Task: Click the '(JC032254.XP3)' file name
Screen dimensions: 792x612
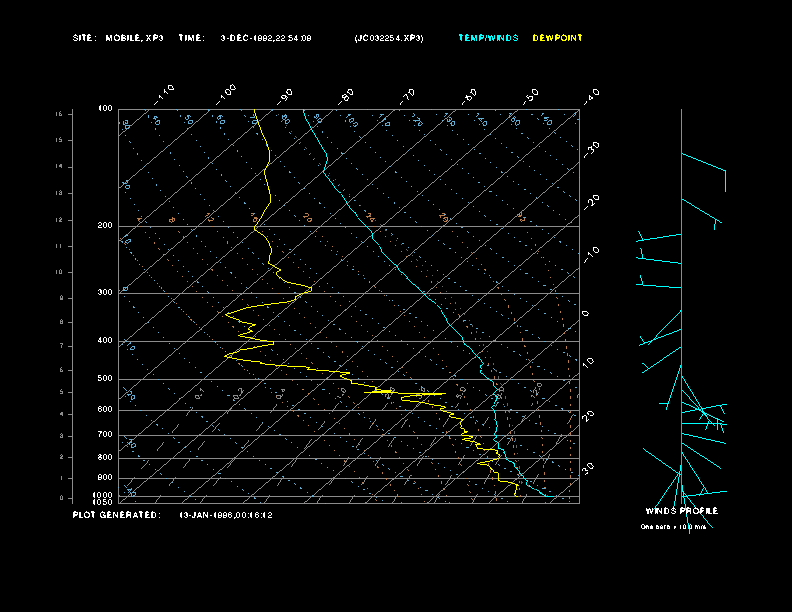Action: click(389, 38)
